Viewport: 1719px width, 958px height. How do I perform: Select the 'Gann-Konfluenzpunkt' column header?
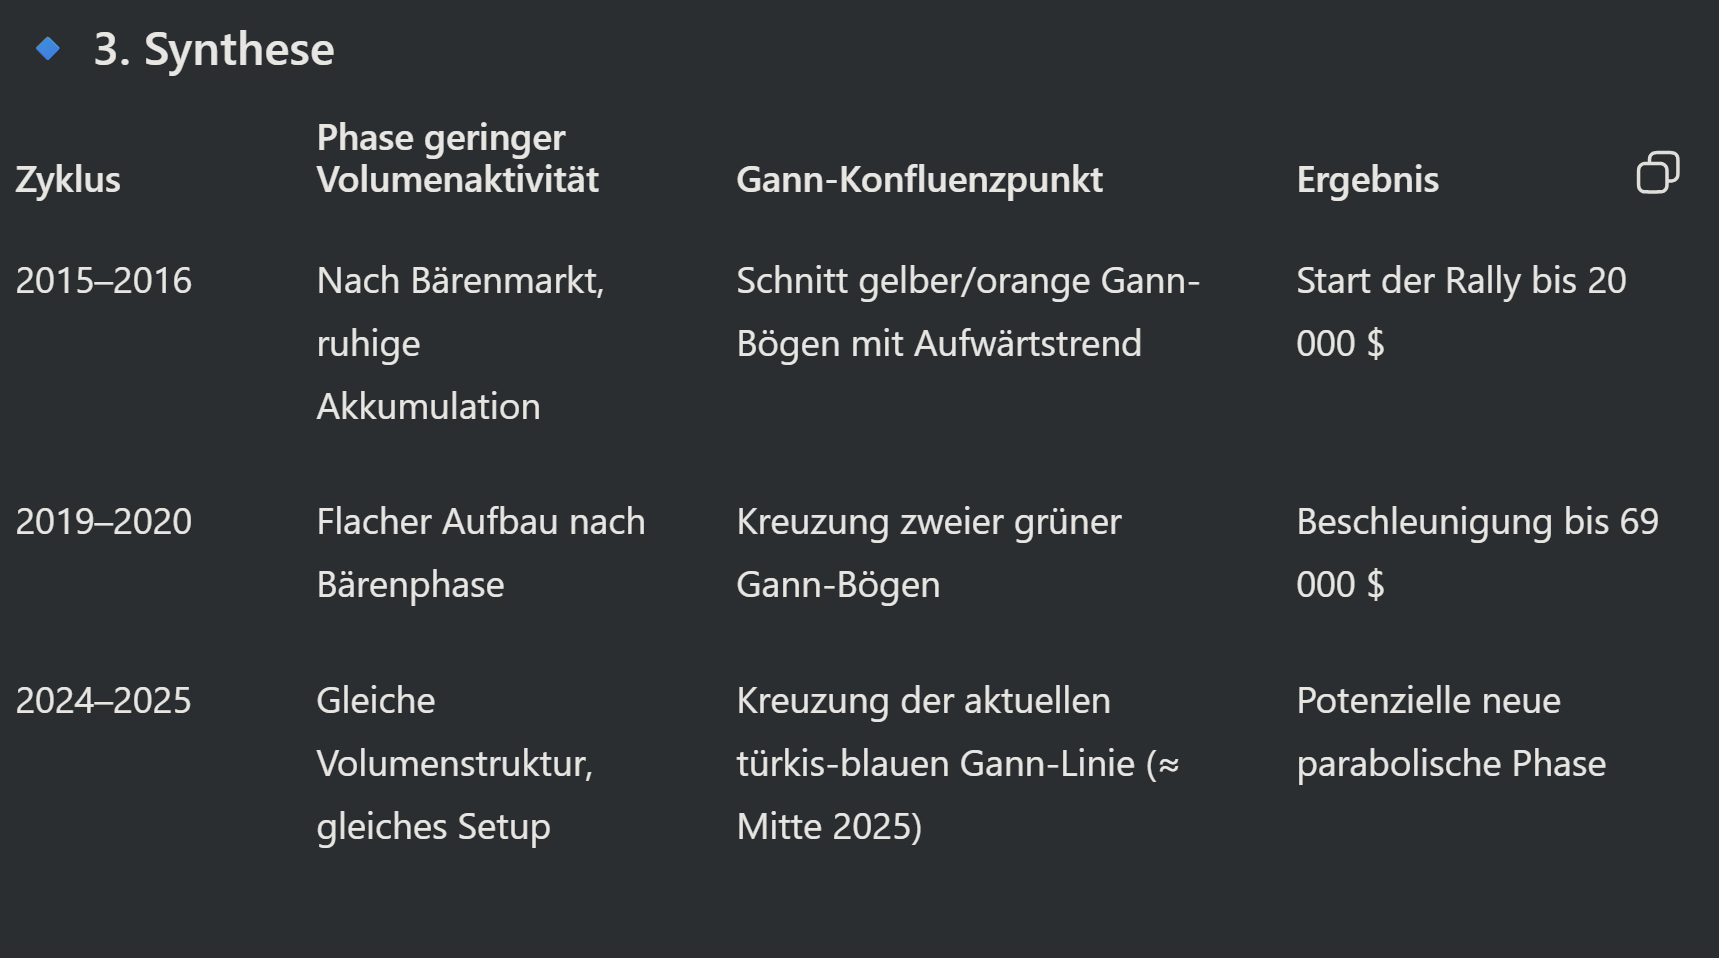[919, 180]
